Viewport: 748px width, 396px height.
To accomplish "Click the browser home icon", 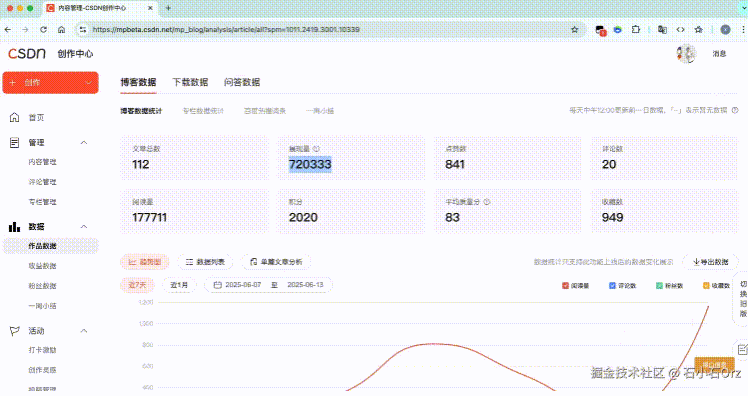I will 62,30.
